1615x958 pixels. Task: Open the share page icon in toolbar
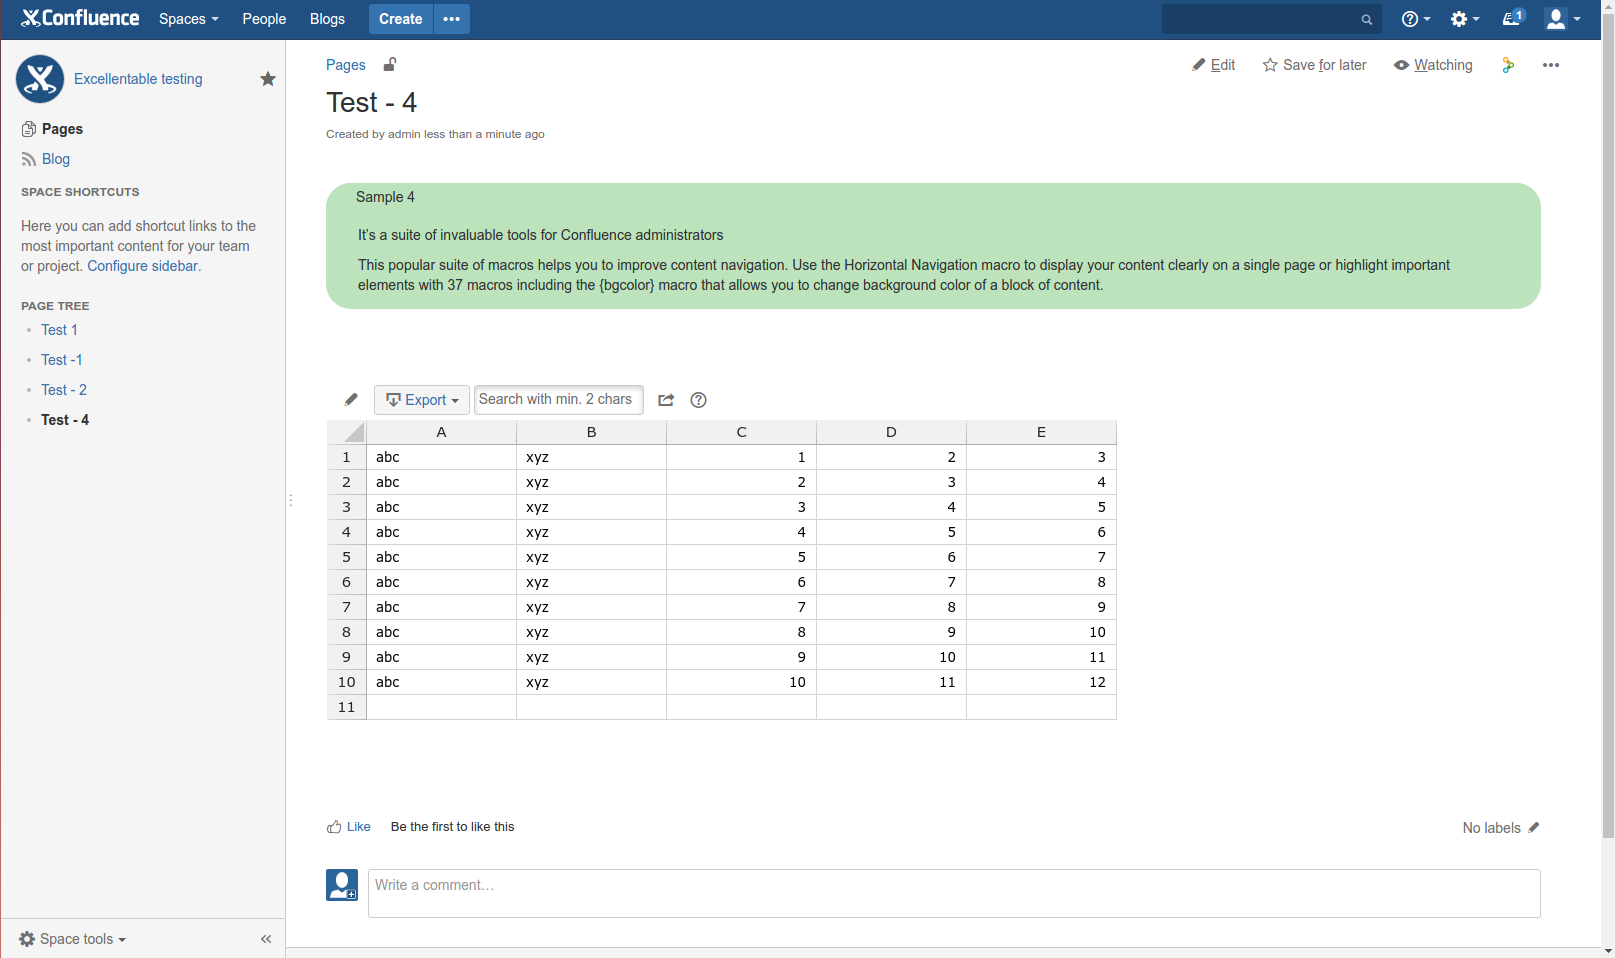coord(1508,64)
